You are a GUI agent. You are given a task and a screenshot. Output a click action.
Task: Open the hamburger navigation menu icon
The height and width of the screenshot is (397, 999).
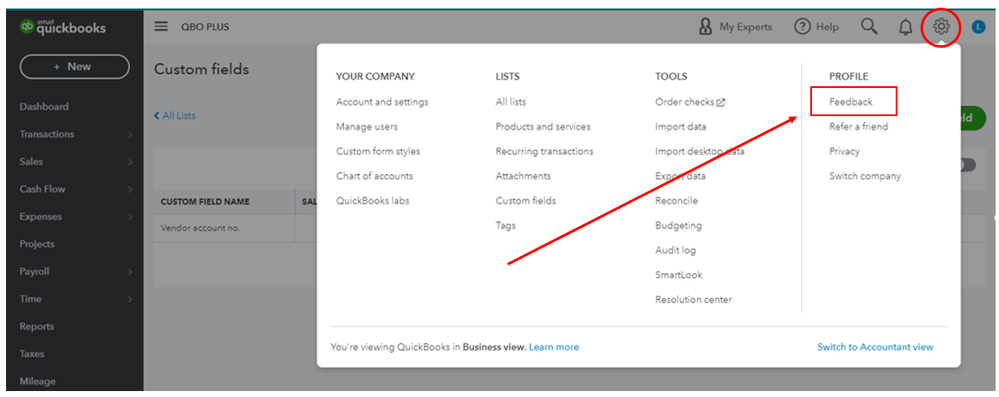tap(161, 27)
